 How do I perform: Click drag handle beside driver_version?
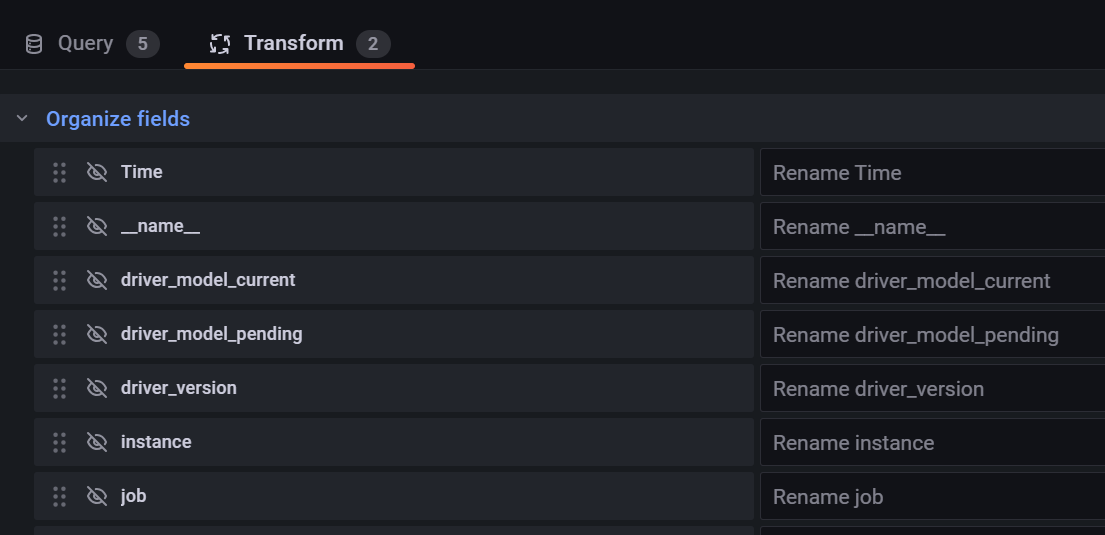coord(59,388)
